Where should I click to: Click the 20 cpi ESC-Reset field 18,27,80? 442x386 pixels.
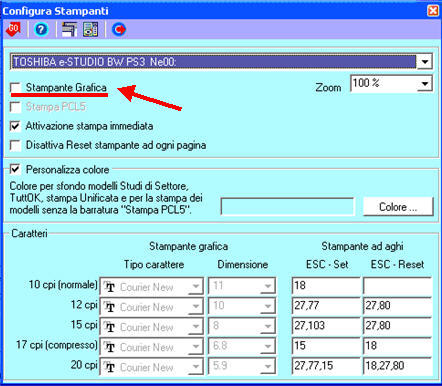click(397, 366)
